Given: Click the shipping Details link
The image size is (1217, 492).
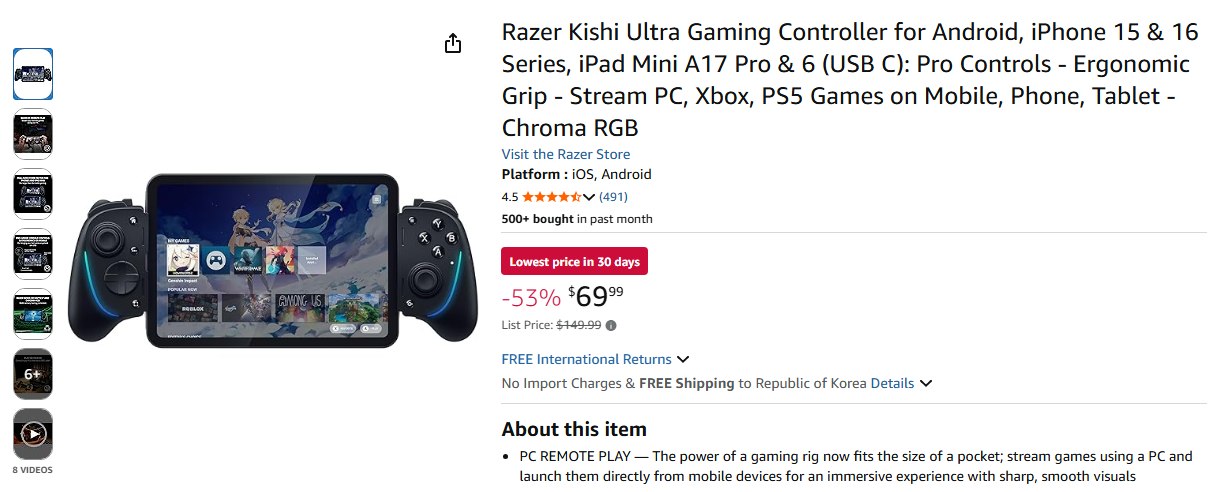Looking at the screenshot, I should (892, 383).
